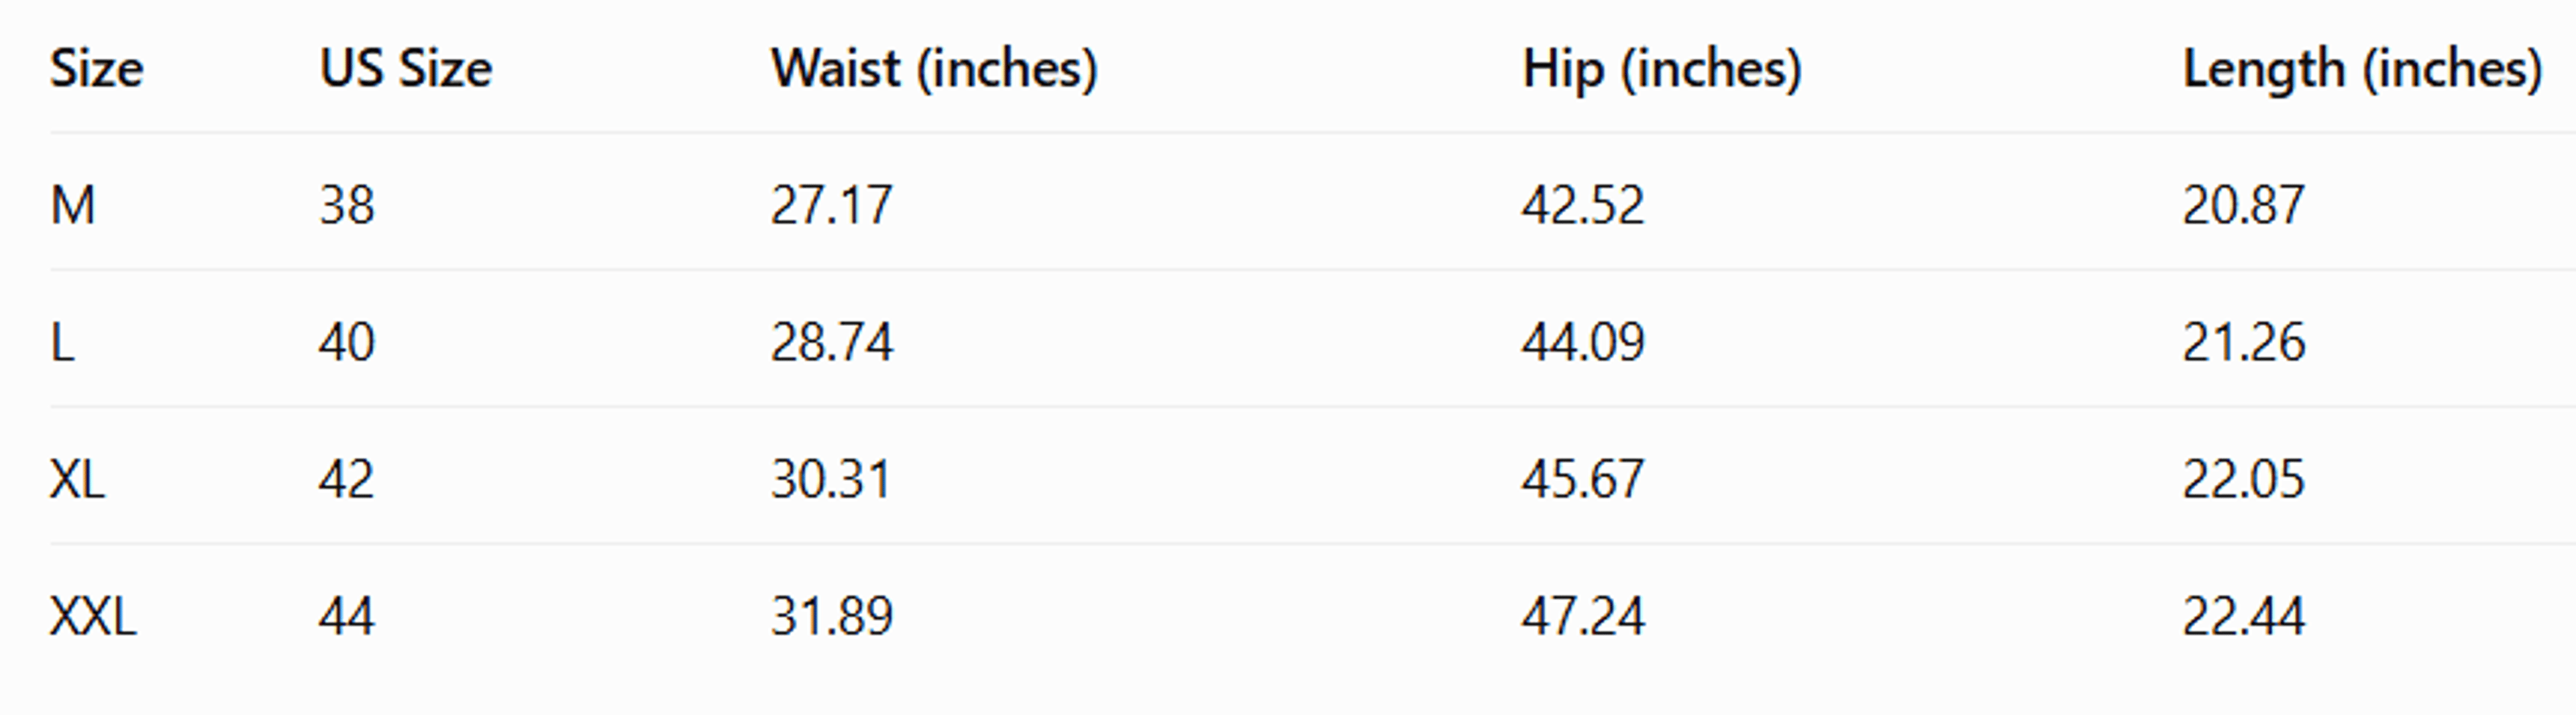Select the Hip (inches) header
The width and height of the screenshot is (2576, 715).
pyautogui.click(x=1661, y=69)
